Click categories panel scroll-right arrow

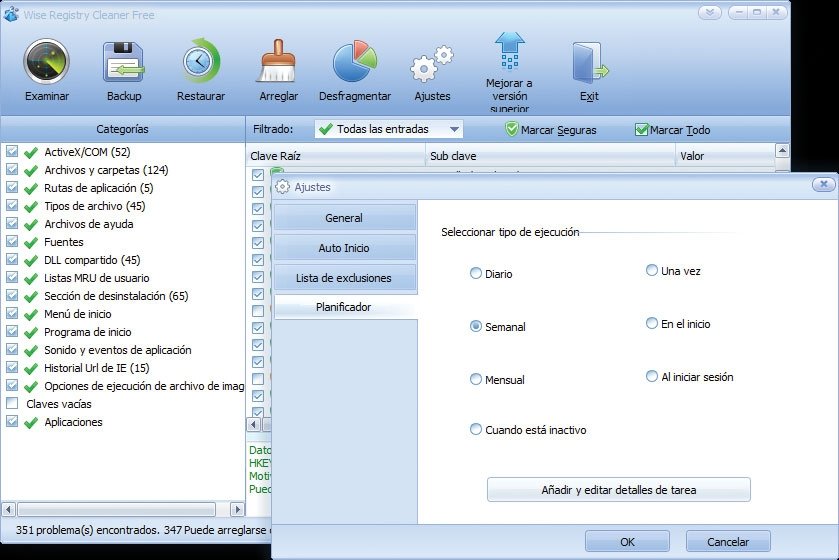237,509
